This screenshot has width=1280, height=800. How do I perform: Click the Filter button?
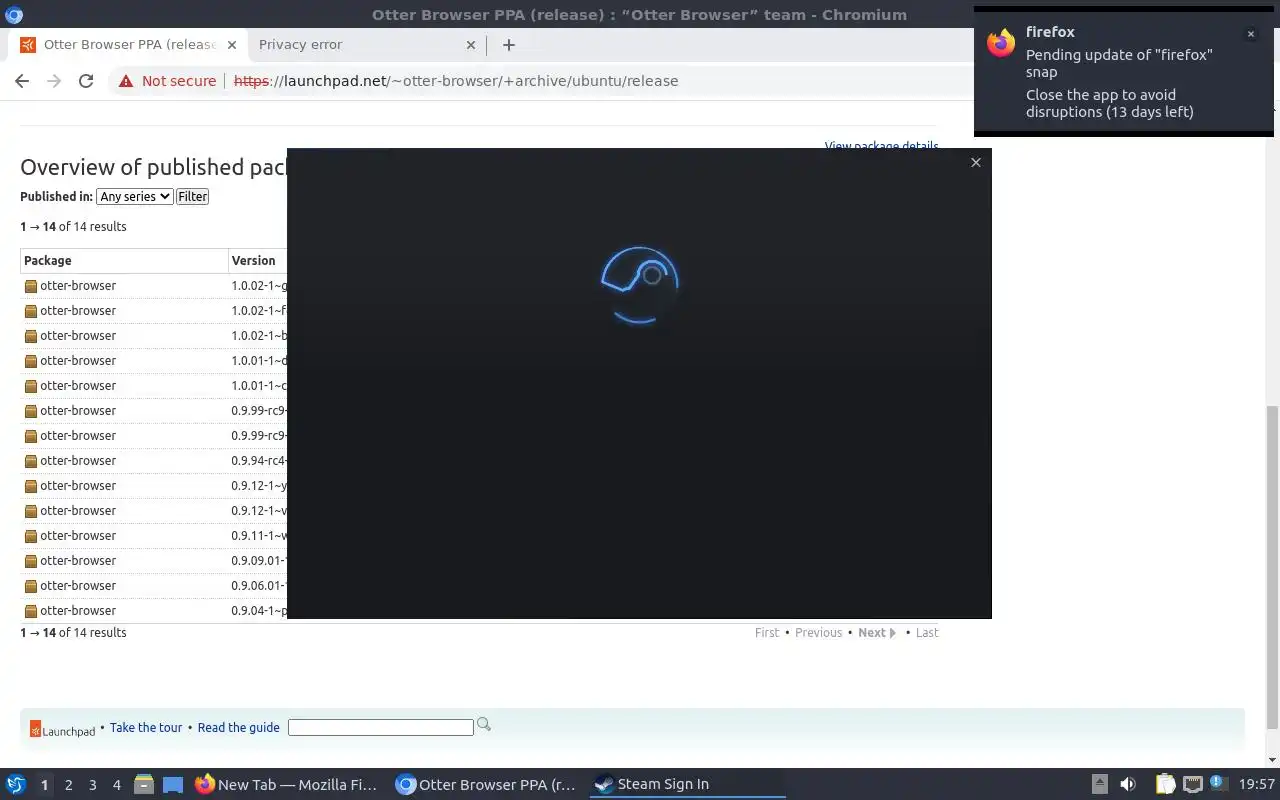[193, 197]
